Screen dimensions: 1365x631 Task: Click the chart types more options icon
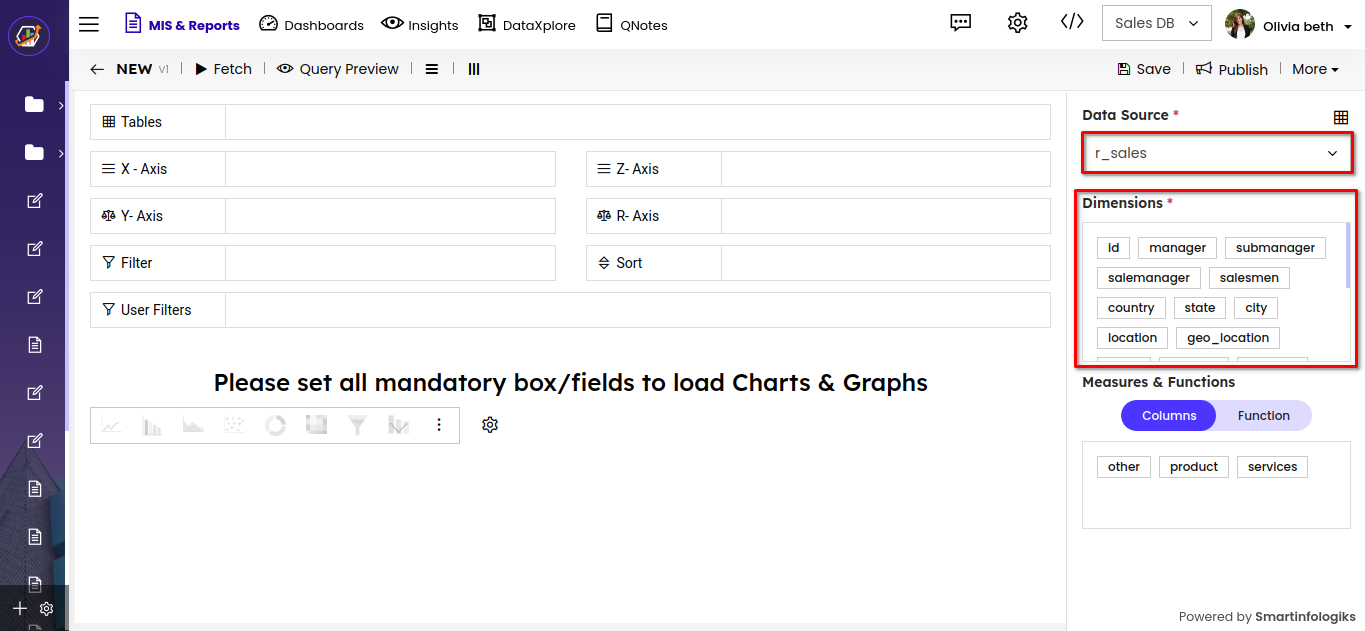(x=438, y=425)
